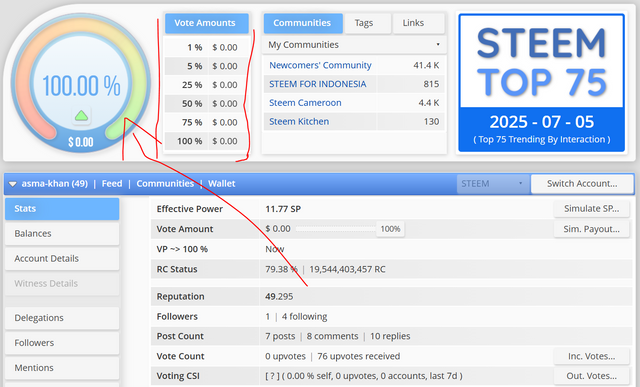This screenshot has width=640, height=387.
Task: Switch to the Communities tab
Action: (302, 23)
